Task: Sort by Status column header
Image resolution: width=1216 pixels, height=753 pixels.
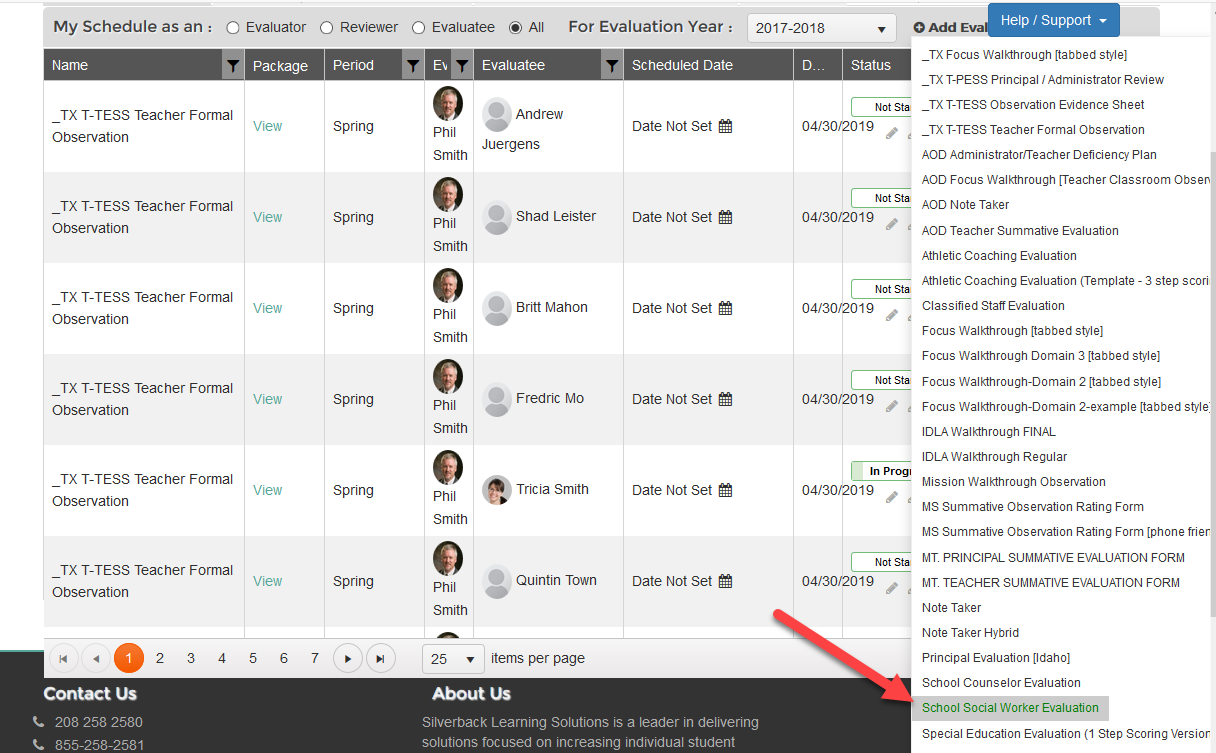Action: click(871, 66)
